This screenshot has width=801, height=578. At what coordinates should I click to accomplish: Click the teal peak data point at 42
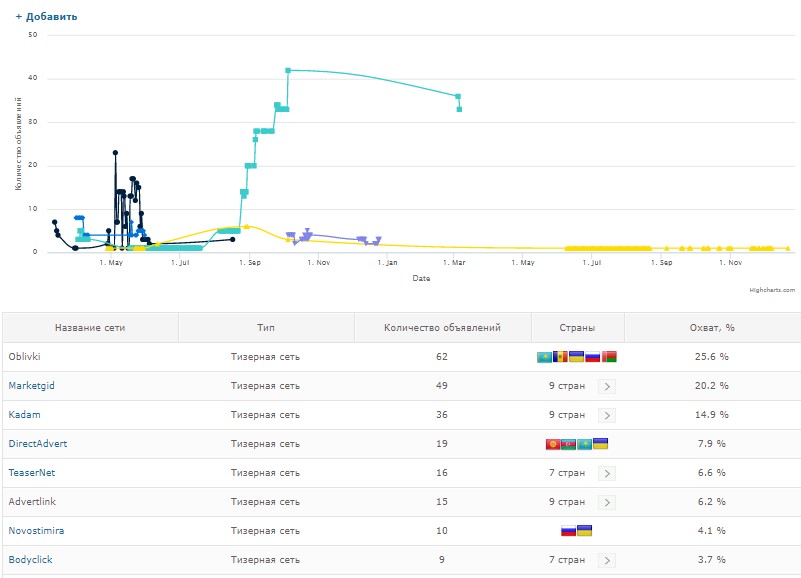pyautogui.click(x=288, y=71)
